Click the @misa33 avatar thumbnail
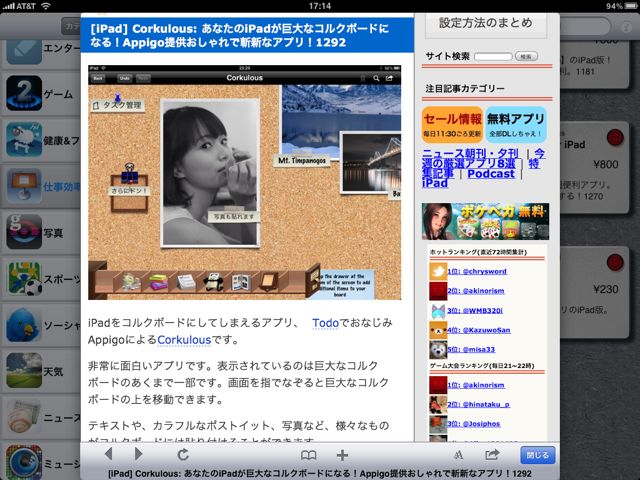This screenshot has width=640, height=480. 438,349
